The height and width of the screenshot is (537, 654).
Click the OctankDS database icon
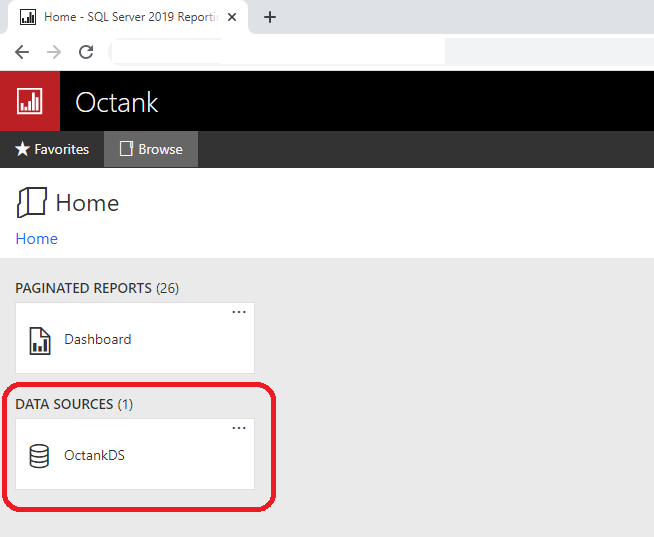pyautogui.click(x=39, y=456)
